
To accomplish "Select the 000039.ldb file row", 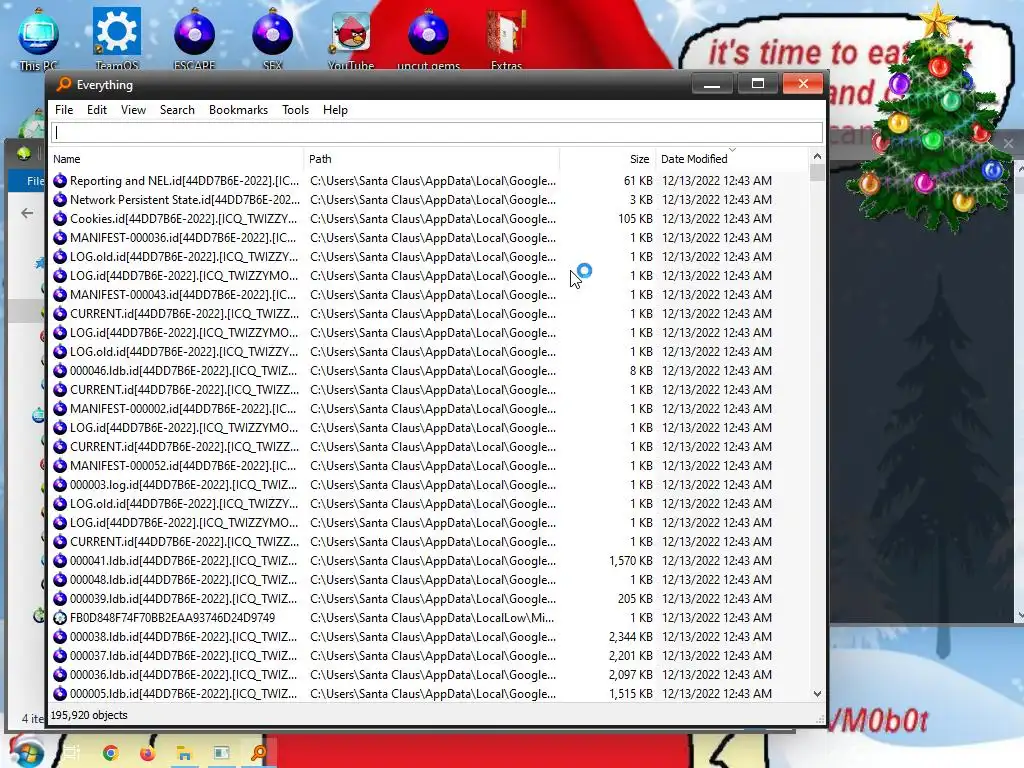I will [x=429, y=598].
